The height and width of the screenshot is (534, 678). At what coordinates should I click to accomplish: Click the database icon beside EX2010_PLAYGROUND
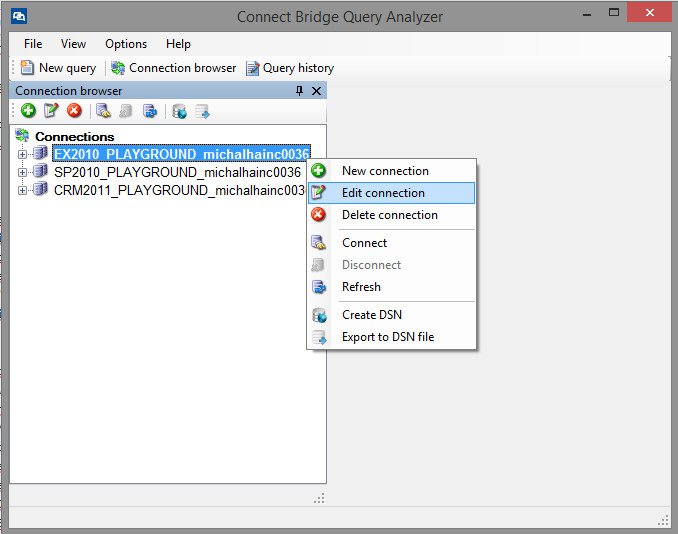click(x=40, y=153)
